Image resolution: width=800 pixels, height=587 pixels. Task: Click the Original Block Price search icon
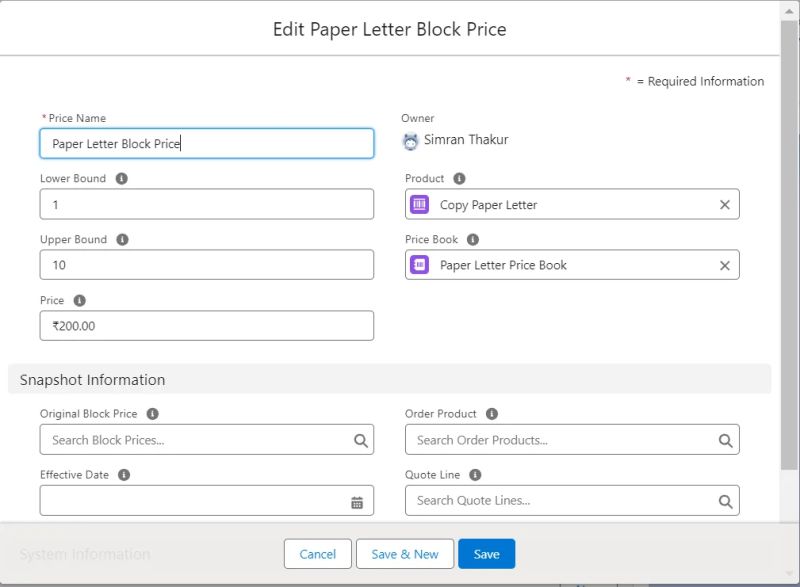point(361,439)
